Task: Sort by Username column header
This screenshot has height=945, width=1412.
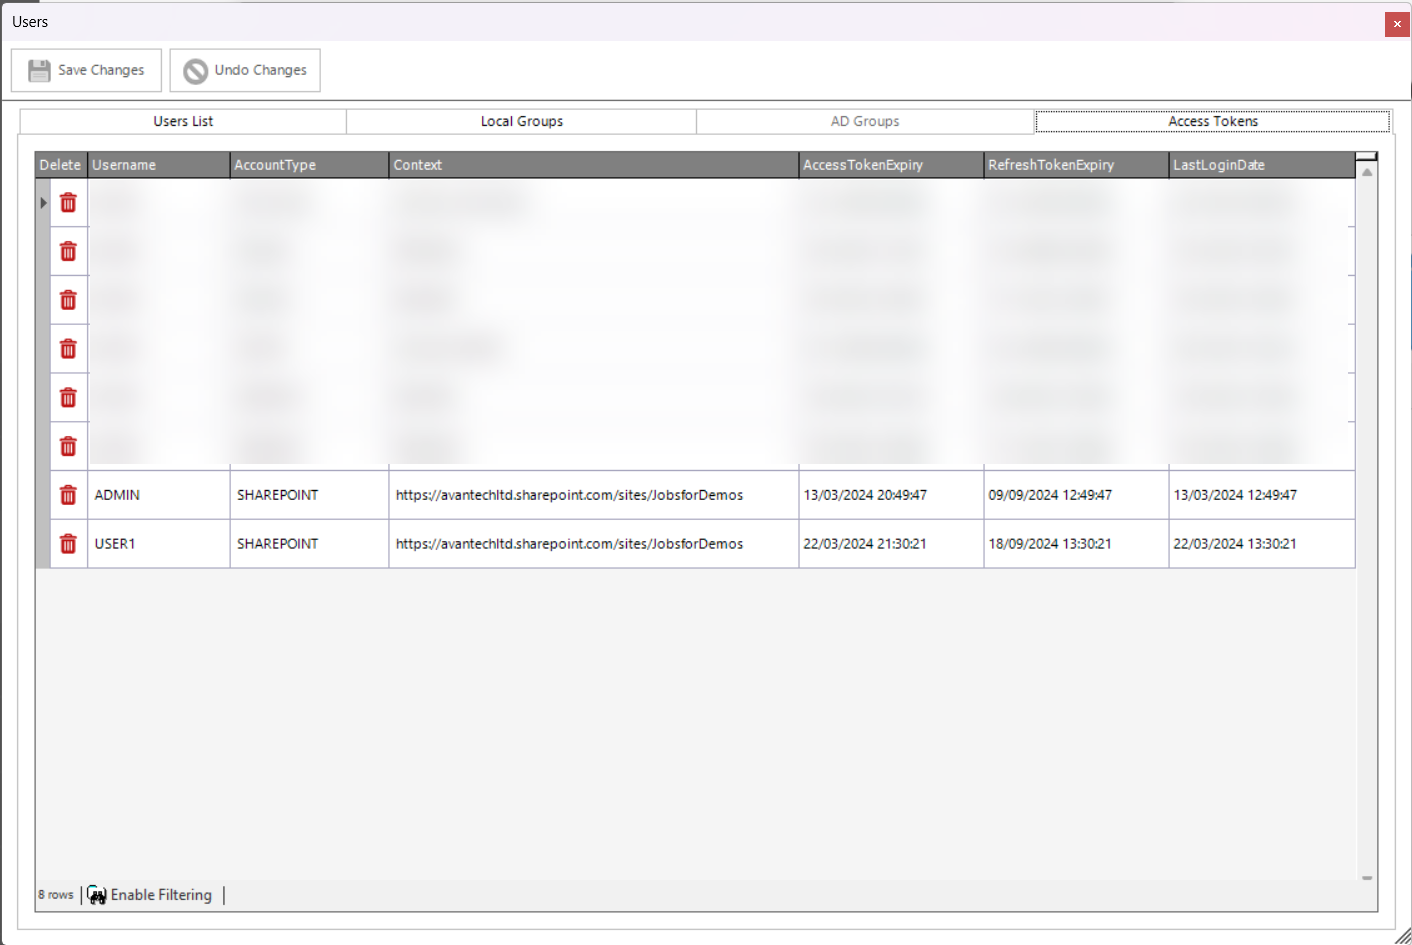Action: point(158,165)
